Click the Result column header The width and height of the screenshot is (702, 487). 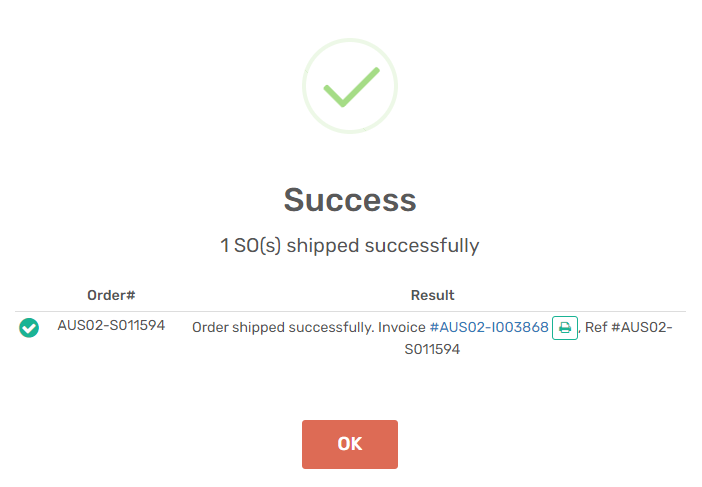tap(432, 295)
